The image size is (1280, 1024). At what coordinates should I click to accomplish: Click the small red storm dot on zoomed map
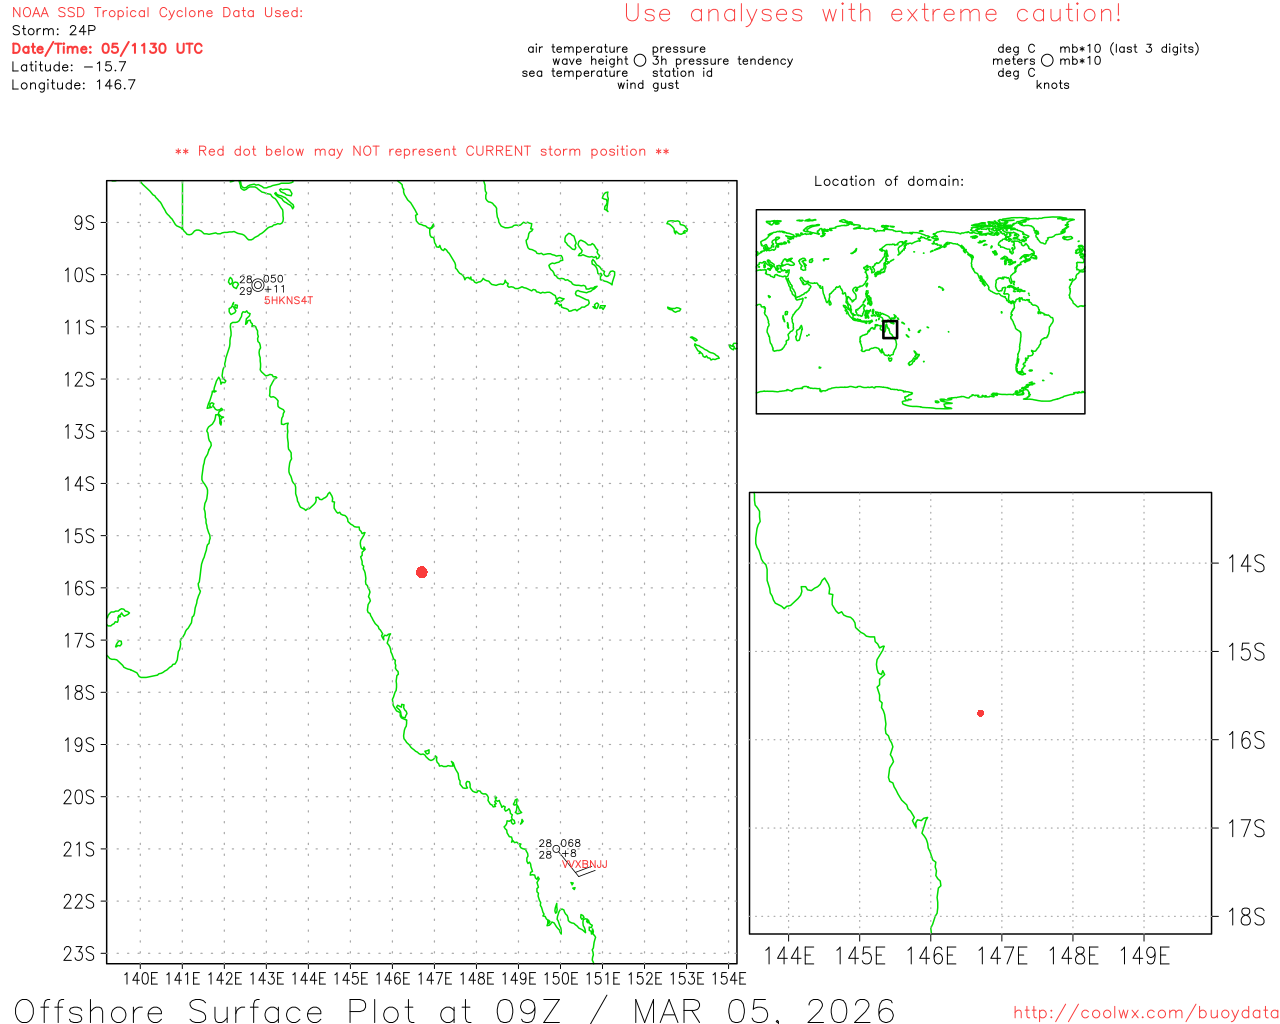[981, 713]
